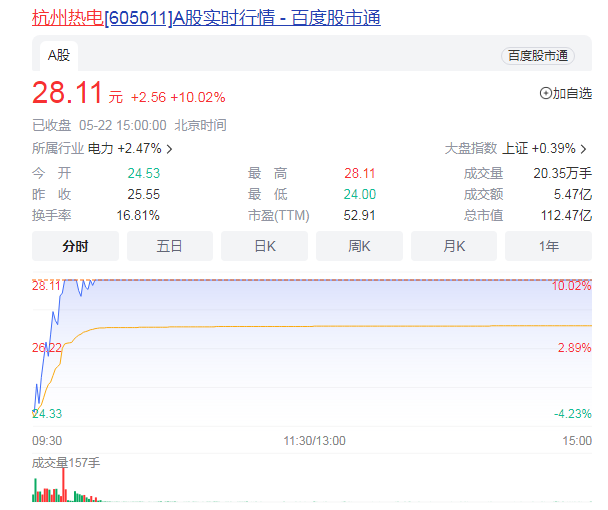The height and width of the screenshot is (510, 608).
Task: Show the 周K weekly chart
Action: [359, 246]
